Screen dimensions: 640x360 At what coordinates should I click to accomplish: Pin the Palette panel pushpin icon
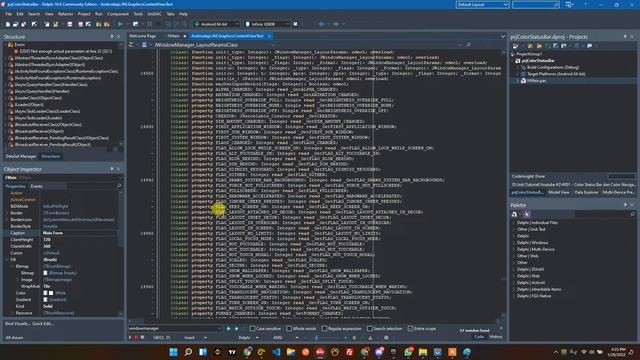[x=625, y=205]
